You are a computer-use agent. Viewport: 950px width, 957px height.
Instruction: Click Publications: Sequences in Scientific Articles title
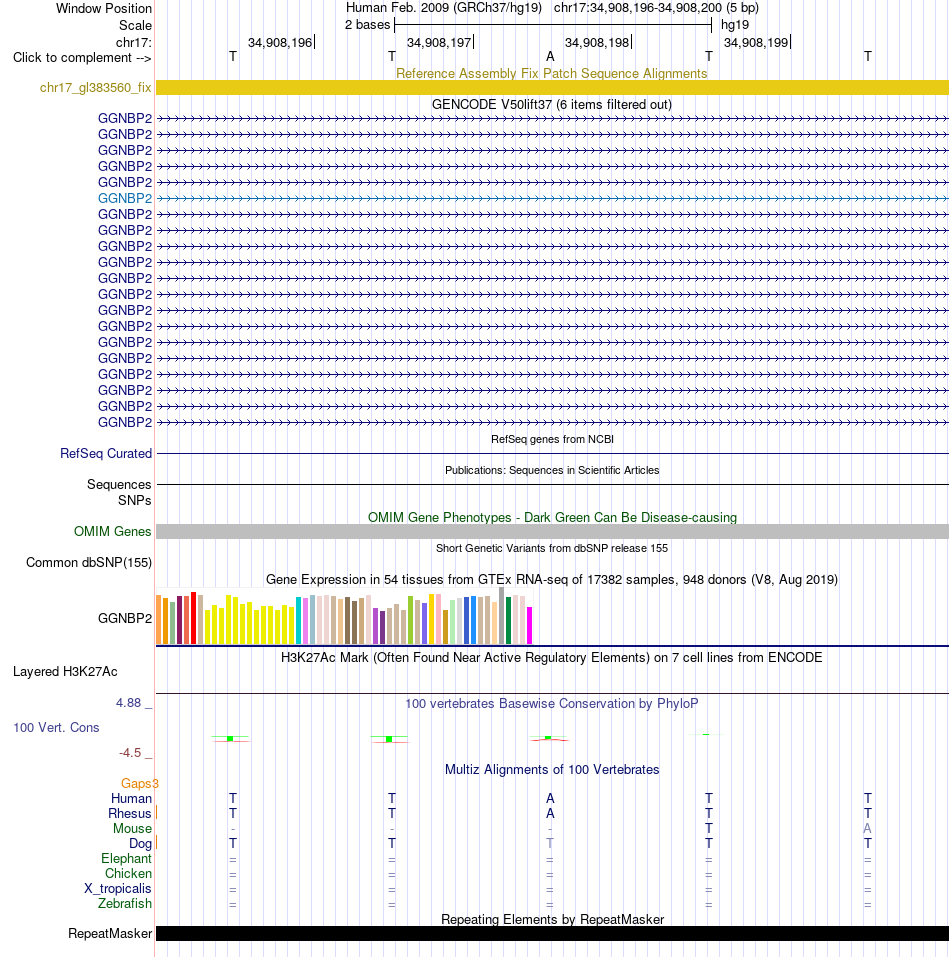[x=552, y=471]
